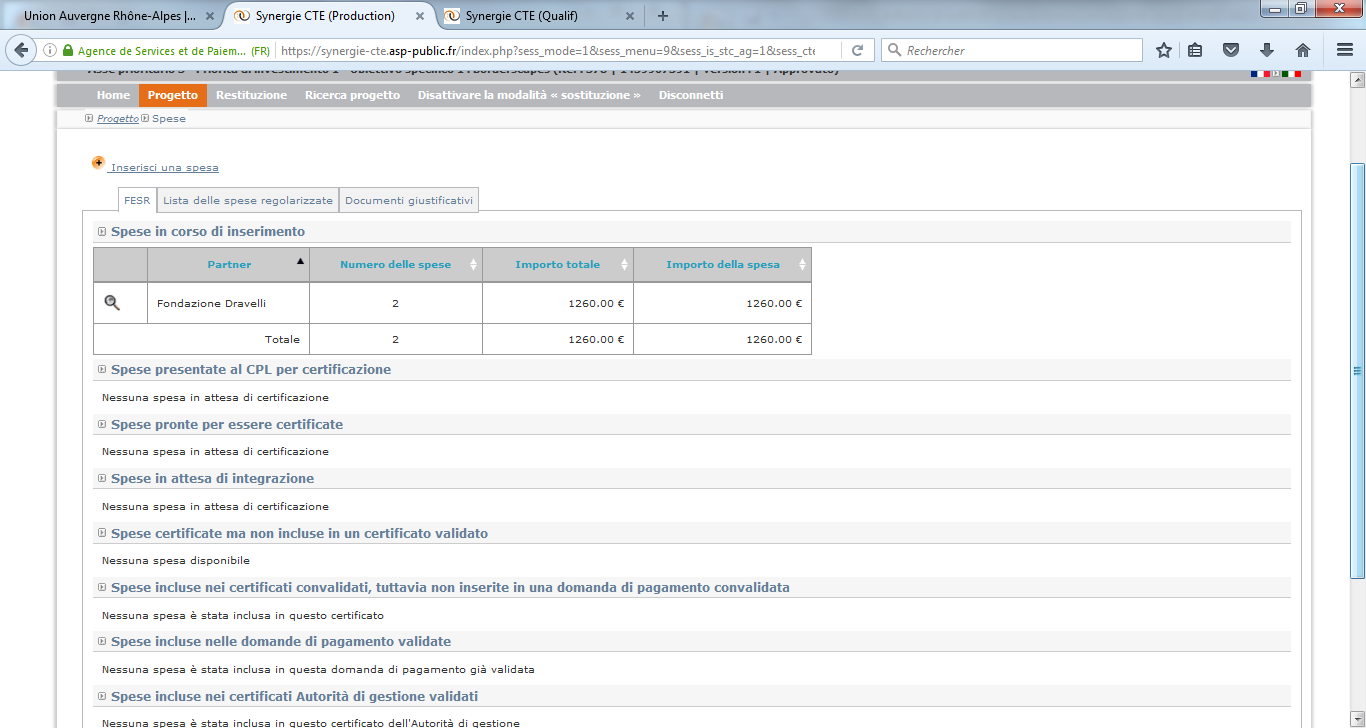1366x728 pixels.
Task: Expand Spese in attesa di integrazione
Action: (102, 478)
